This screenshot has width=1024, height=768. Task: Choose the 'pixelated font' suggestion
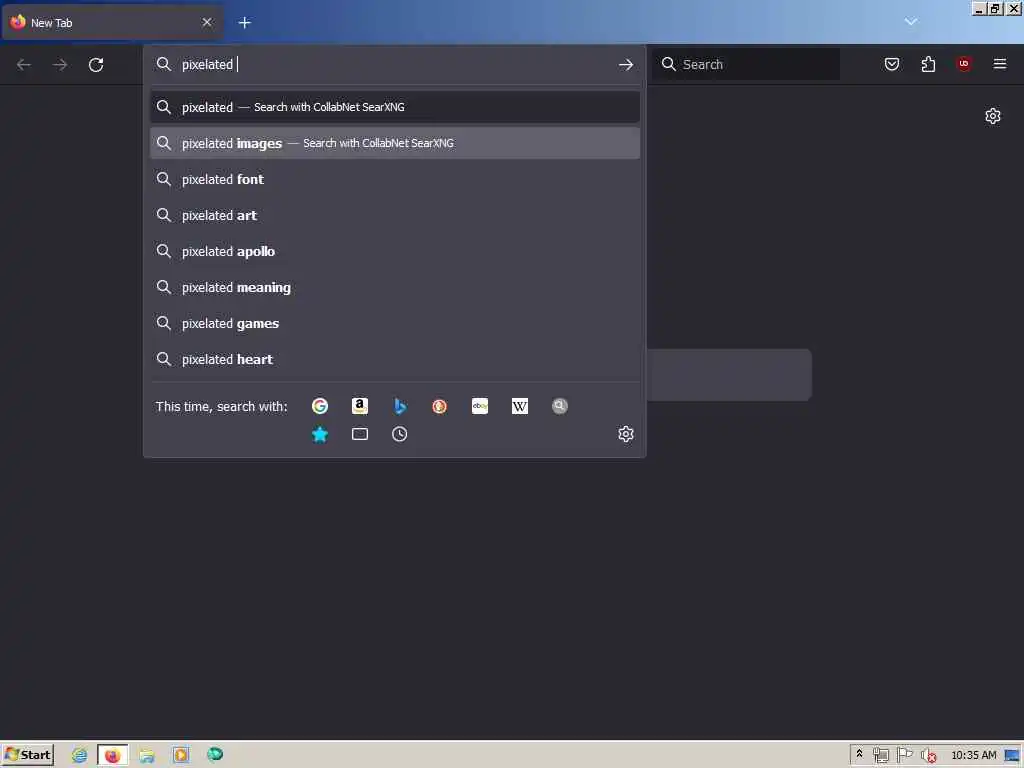pyautogui.click(x=394, y=179)
